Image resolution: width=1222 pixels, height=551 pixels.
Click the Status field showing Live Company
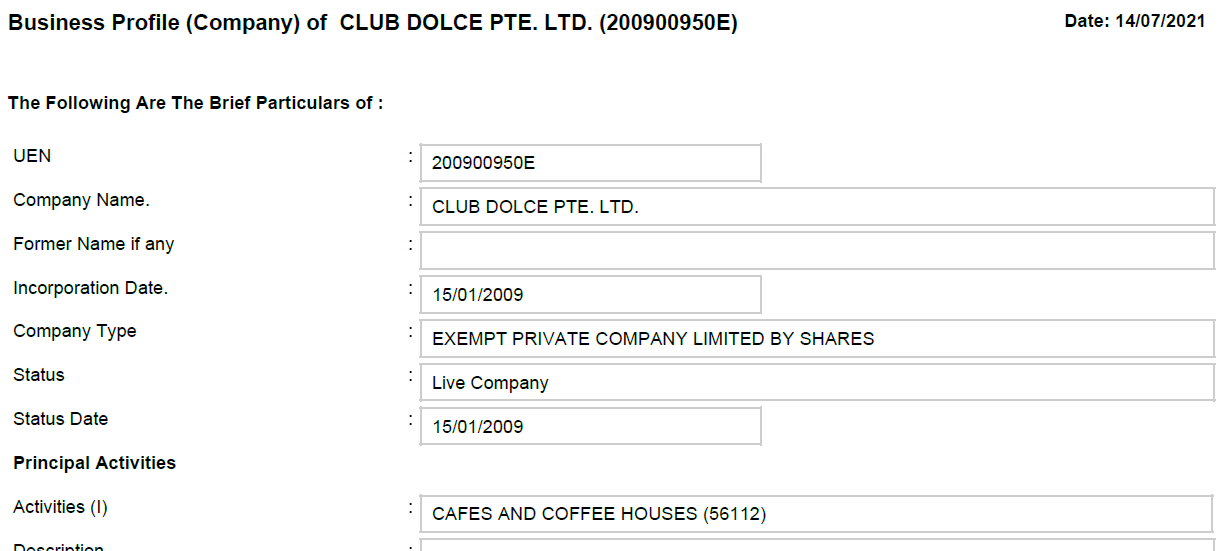pyautogui.click(x=817, y=383)
